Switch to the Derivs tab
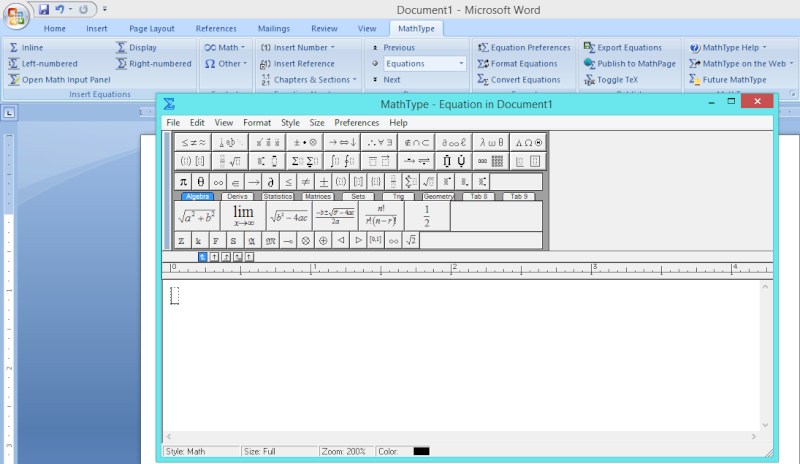Image resolution: width=800 pixels, height=464 pixels. [x=237, y=197]
